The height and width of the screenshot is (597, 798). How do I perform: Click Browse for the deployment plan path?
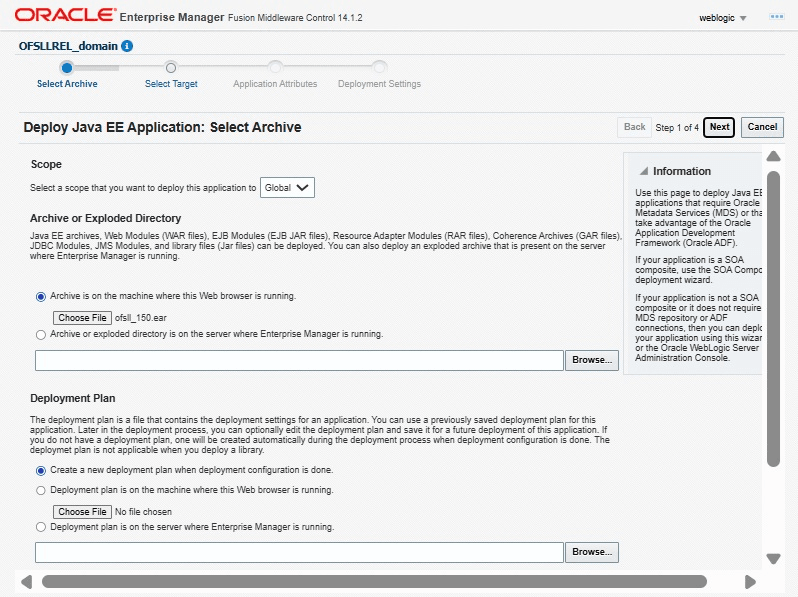[592, 552]
